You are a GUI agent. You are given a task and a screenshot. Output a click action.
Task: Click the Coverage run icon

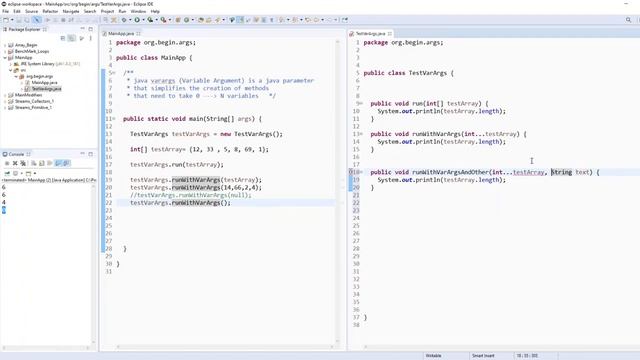point(150,20)
